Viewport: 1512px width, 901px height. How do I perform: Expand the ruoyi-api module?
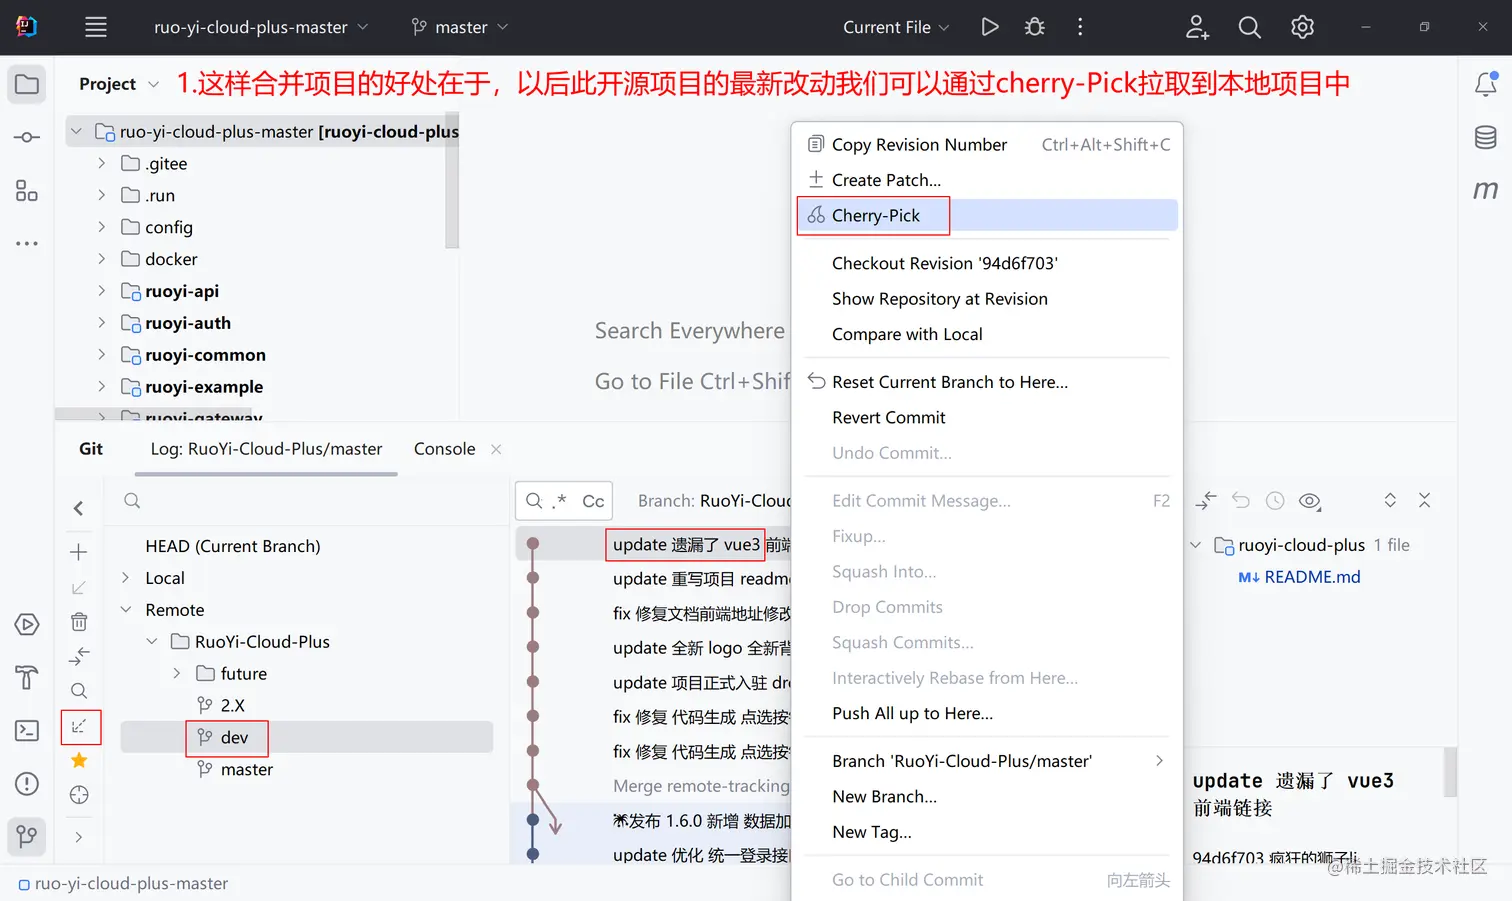click(101, 292)
